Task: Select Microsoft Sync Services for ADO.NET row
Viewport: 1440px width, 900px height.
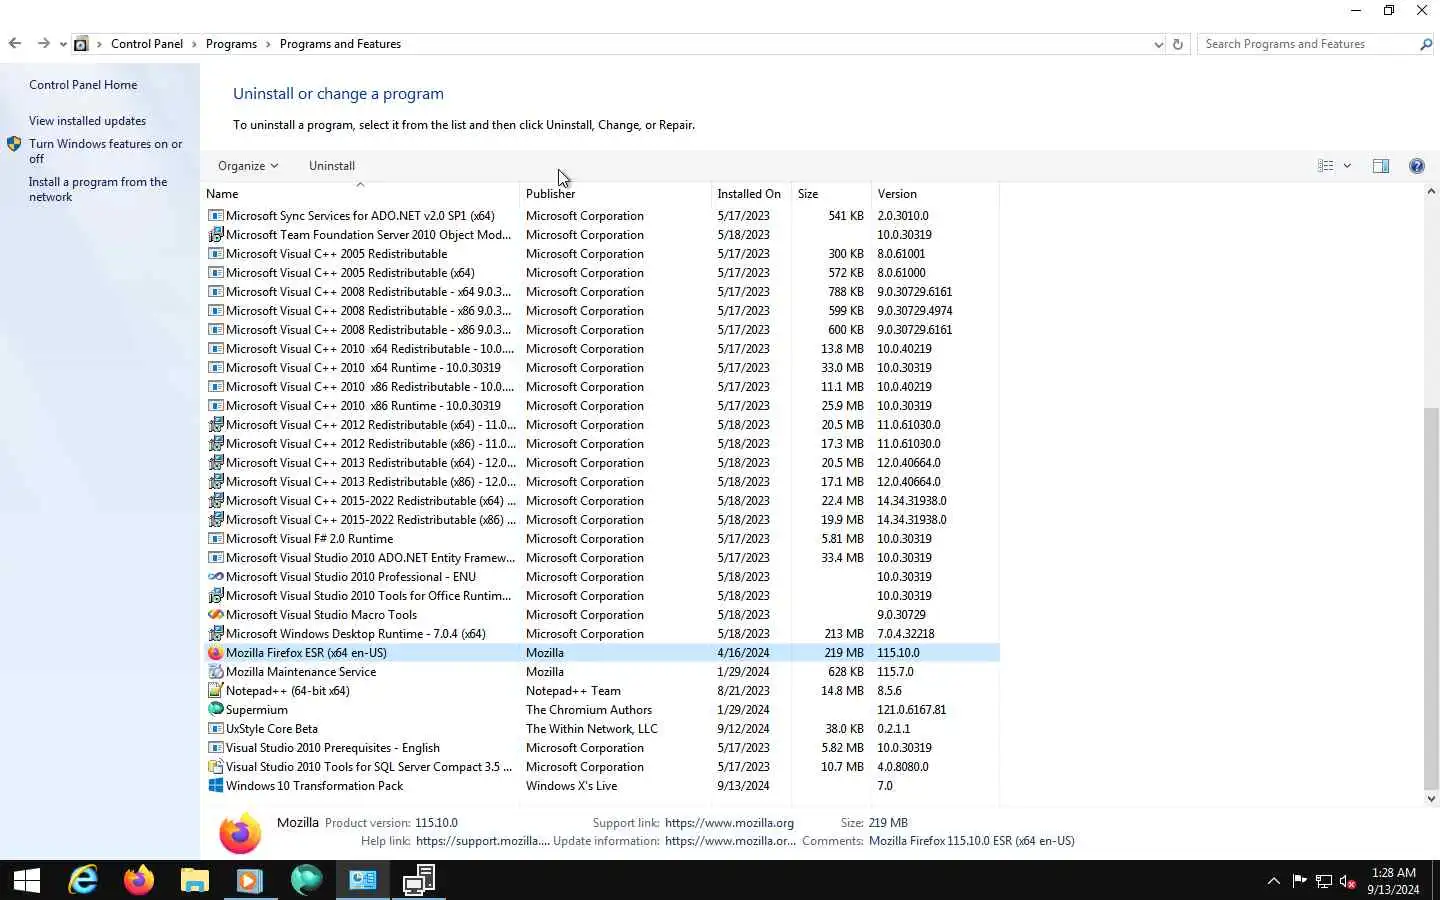Action: coord(601,216)
